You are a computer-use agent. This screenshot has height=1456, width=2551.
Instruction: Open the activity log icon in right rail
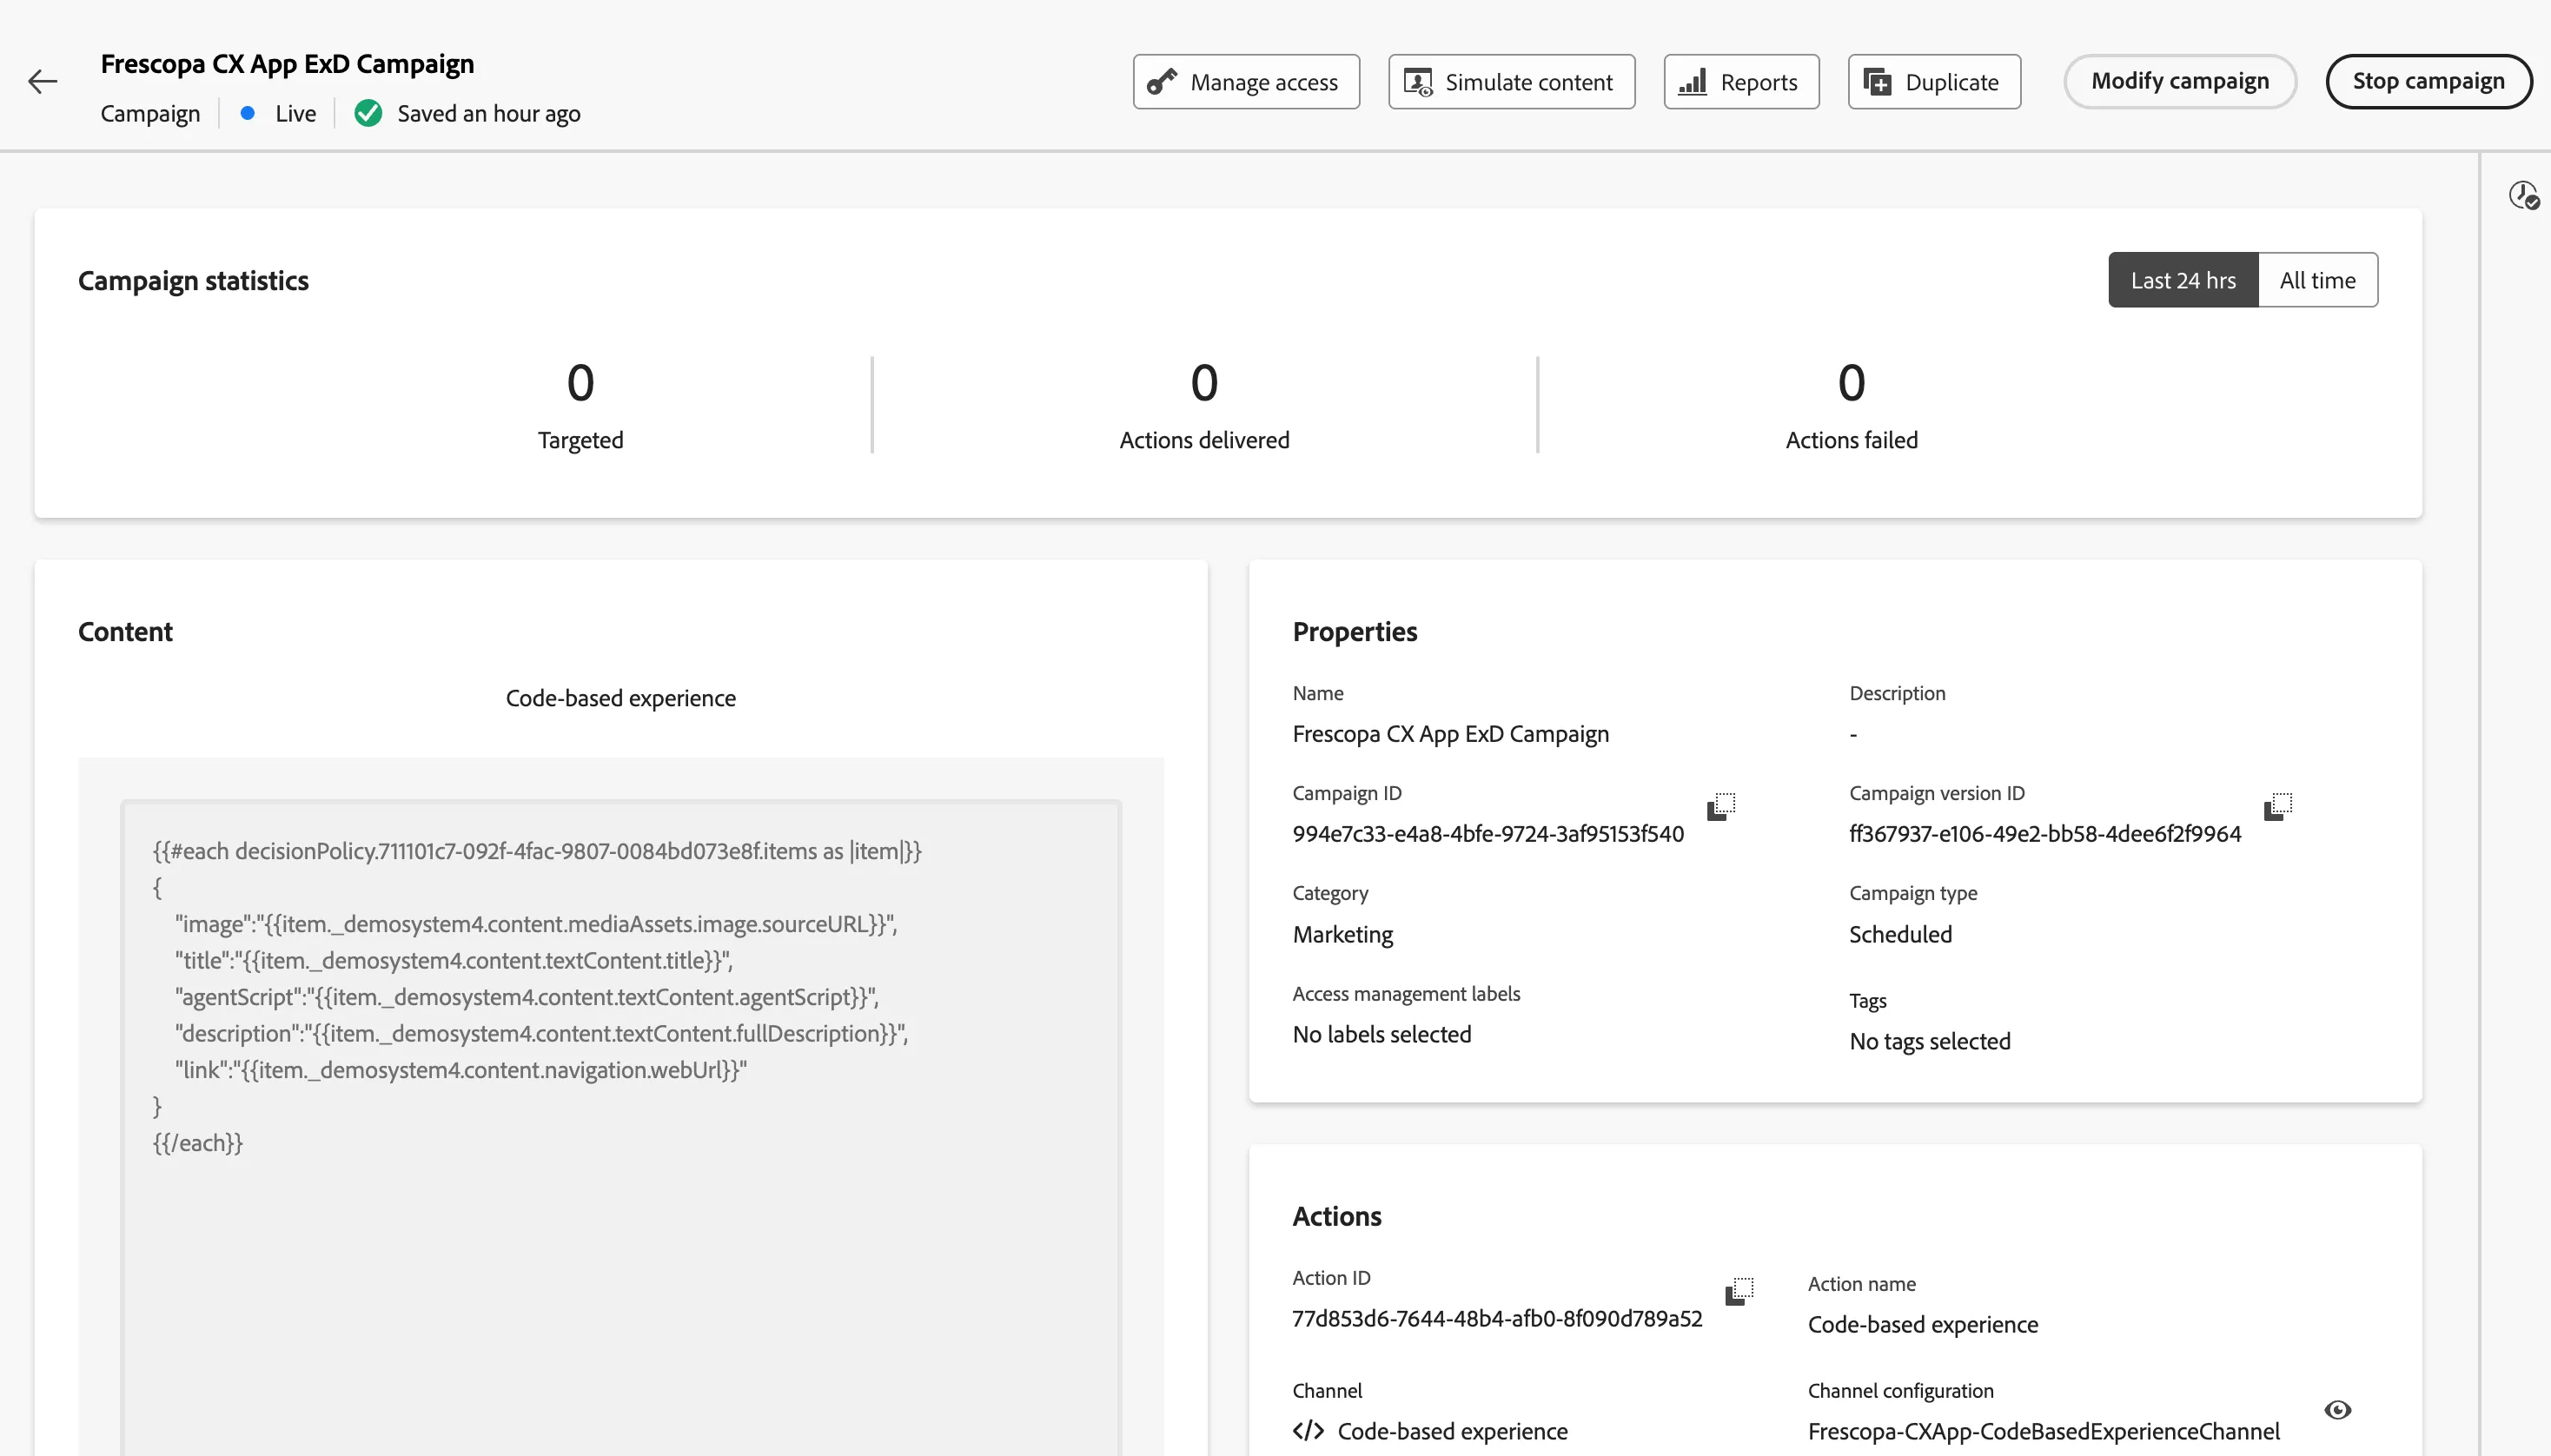tap(2523, 195)
